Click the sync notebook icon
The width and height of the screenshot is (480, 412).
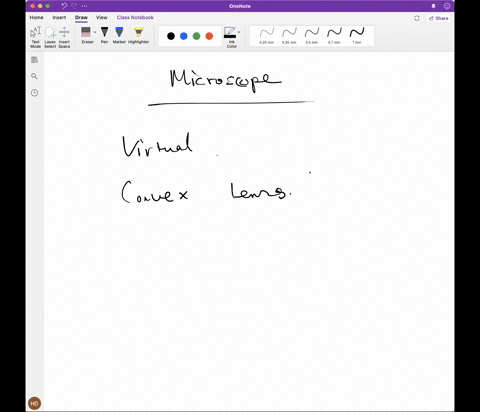[x=417, y=18]
